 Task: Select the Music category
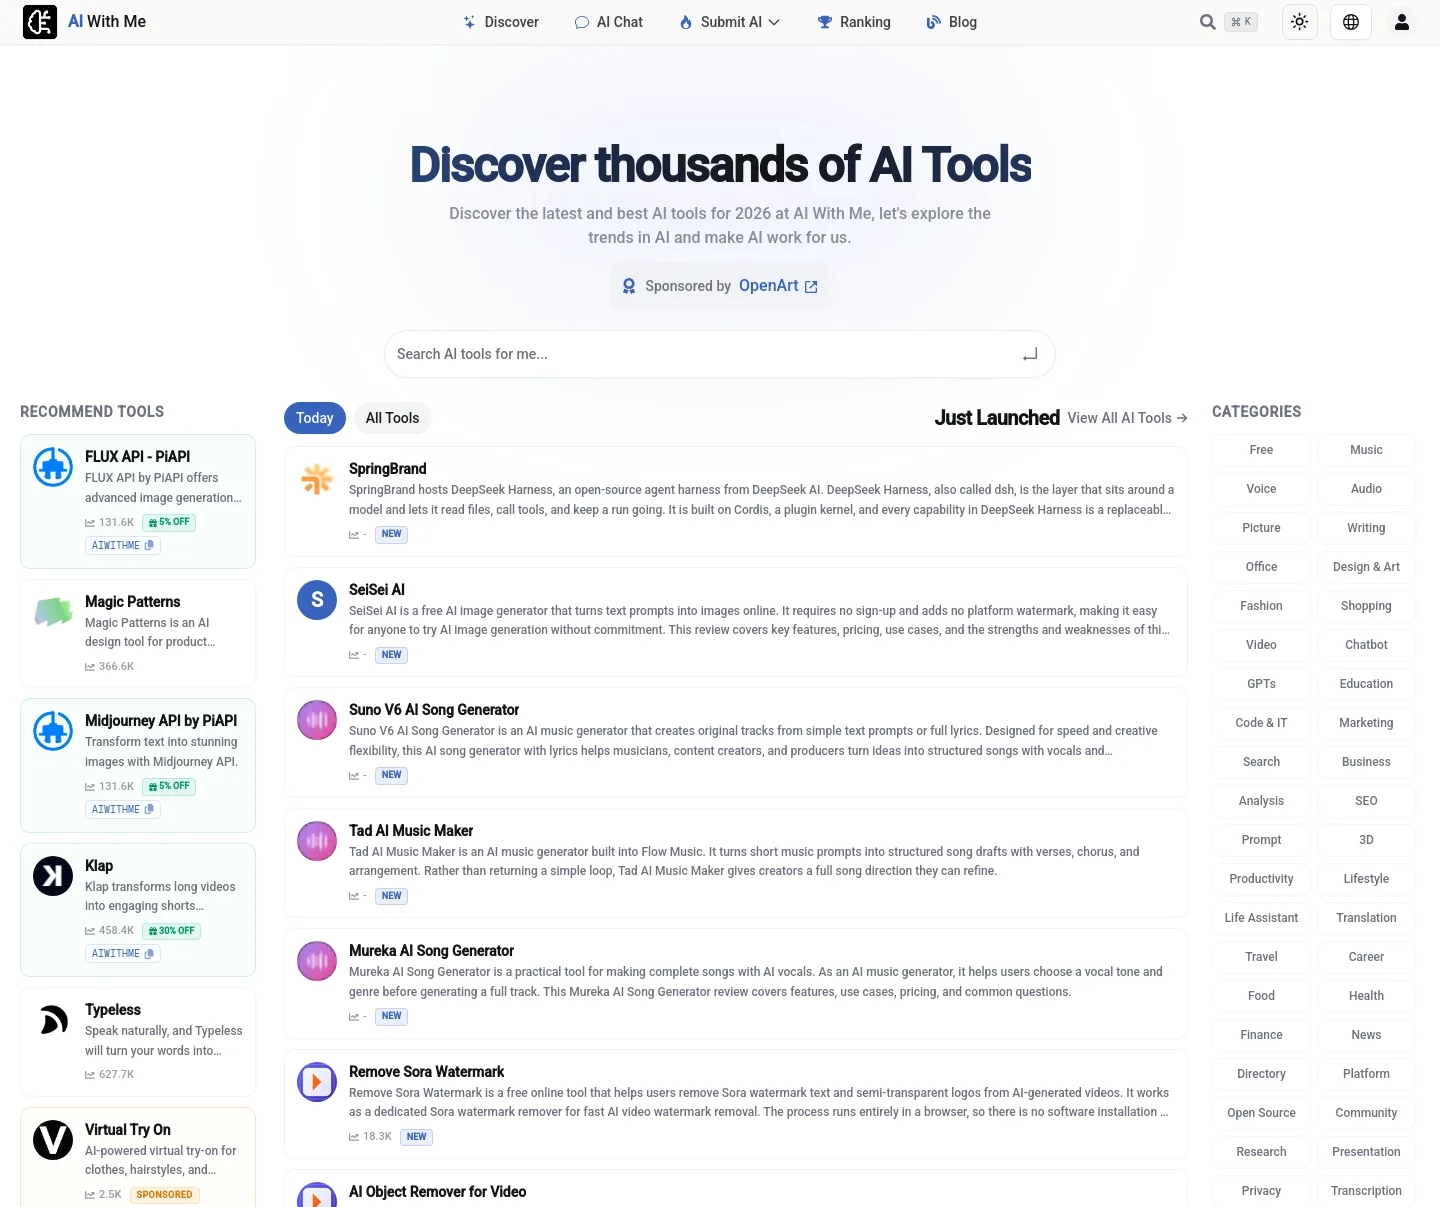(x=1366, y=450)
